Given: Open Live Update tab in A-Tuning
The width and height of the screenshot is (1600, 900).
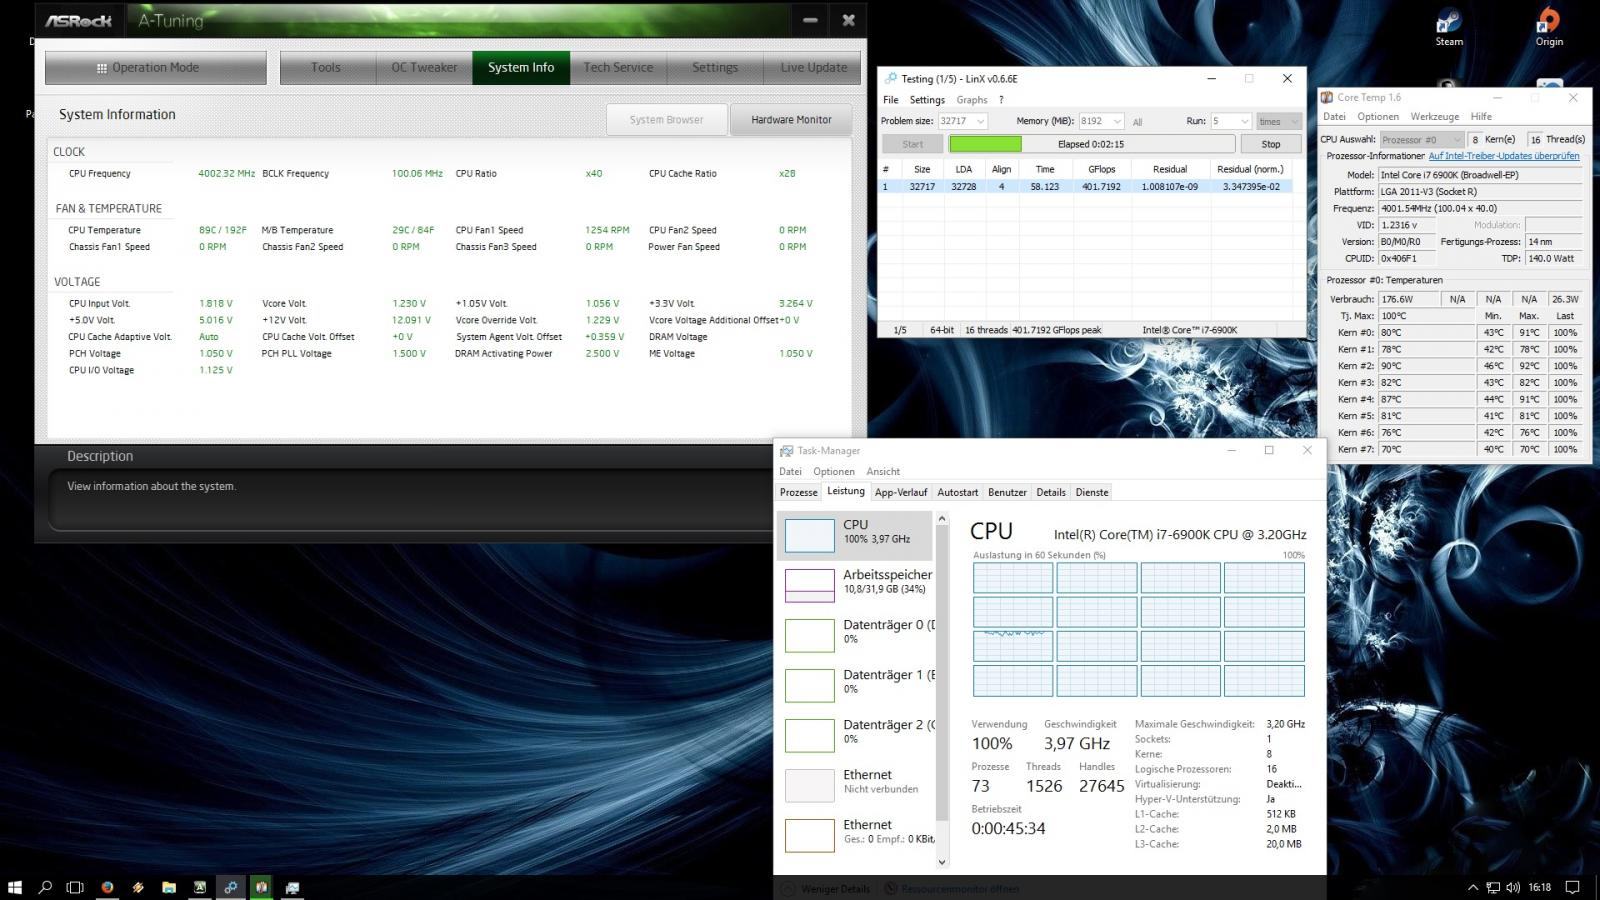Looking at the screenshot, I should click(814, 67).
